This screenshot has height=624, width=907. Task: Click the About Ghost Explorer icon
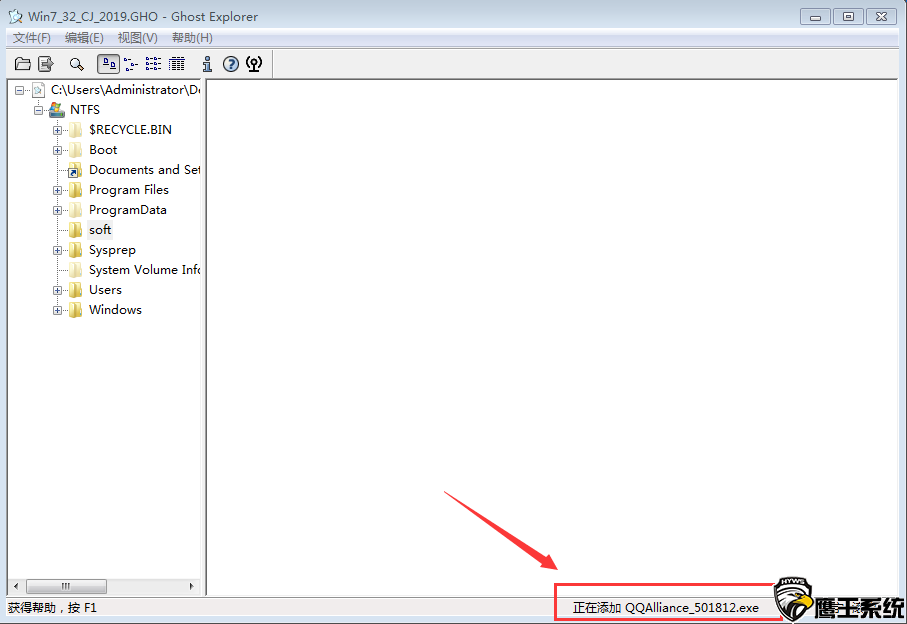click(254, 64)
